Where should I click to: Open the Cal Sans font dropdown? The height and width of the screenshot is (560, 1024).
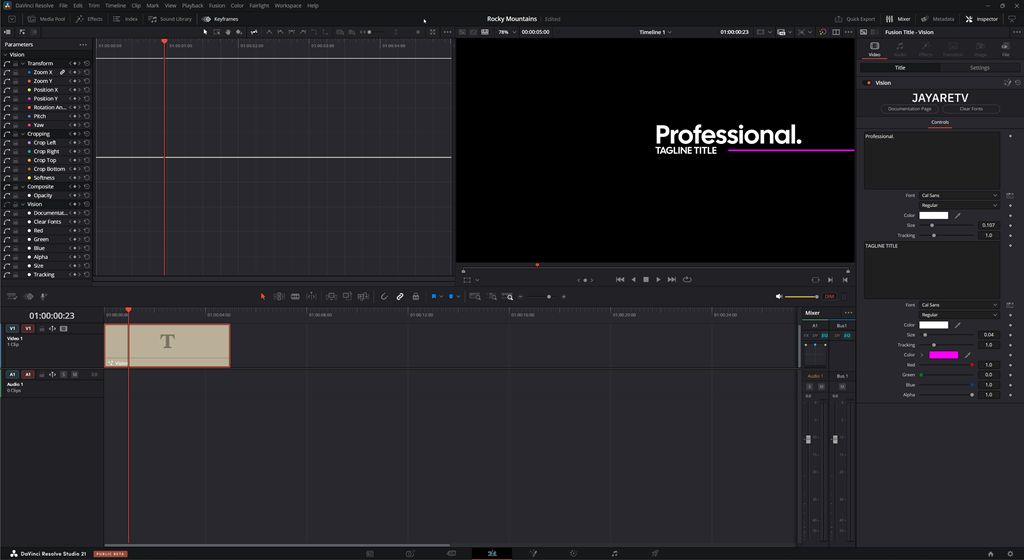(x=958, y=195)
